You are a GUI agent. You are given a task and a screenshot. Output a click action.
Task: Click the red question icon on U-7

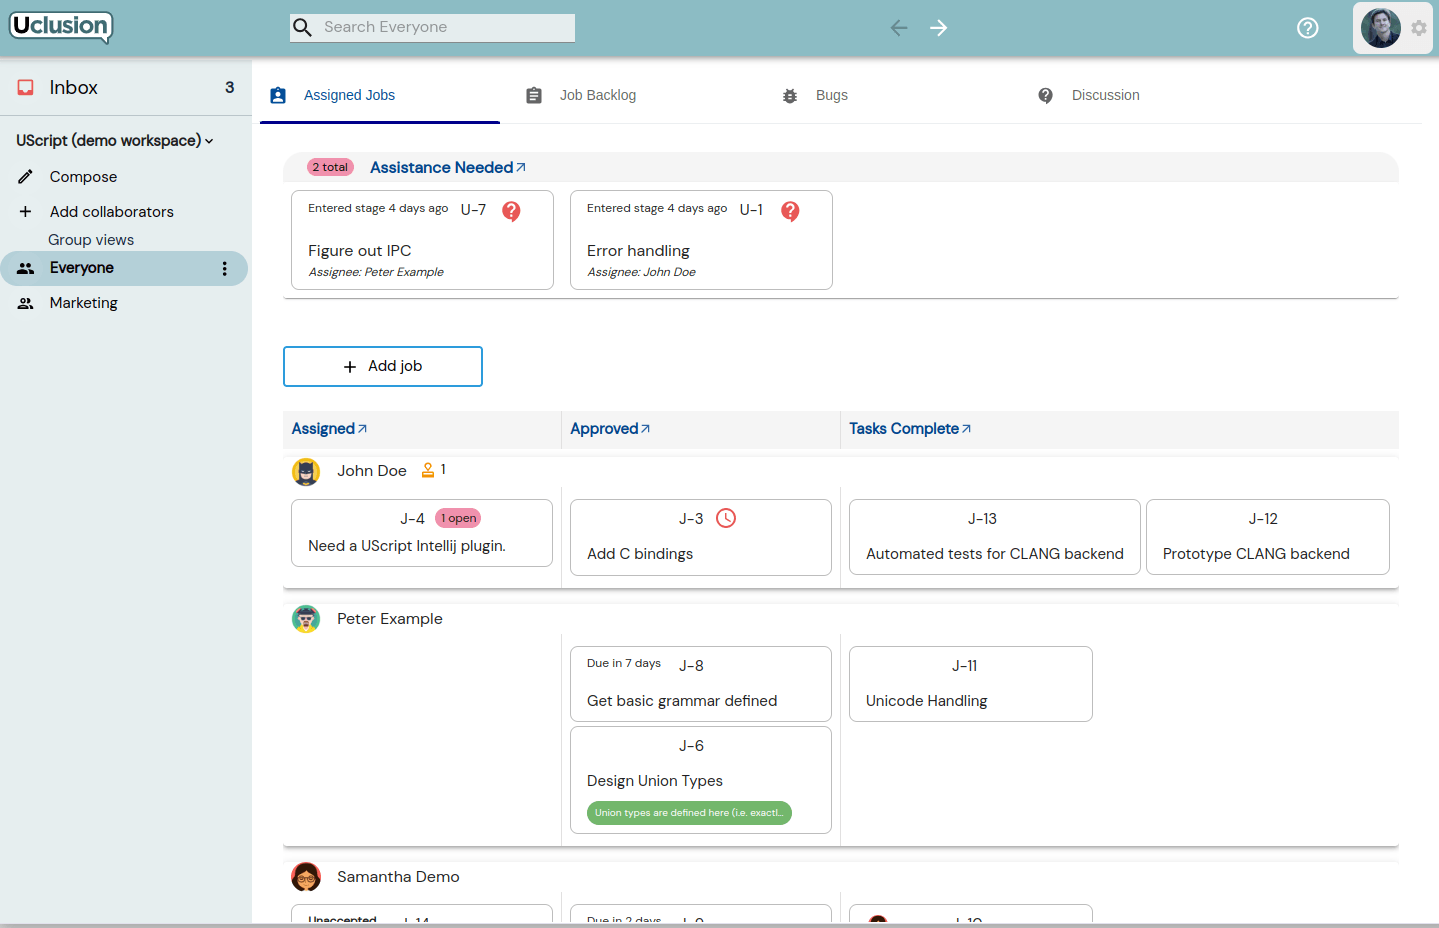click(x=511, y=211)
